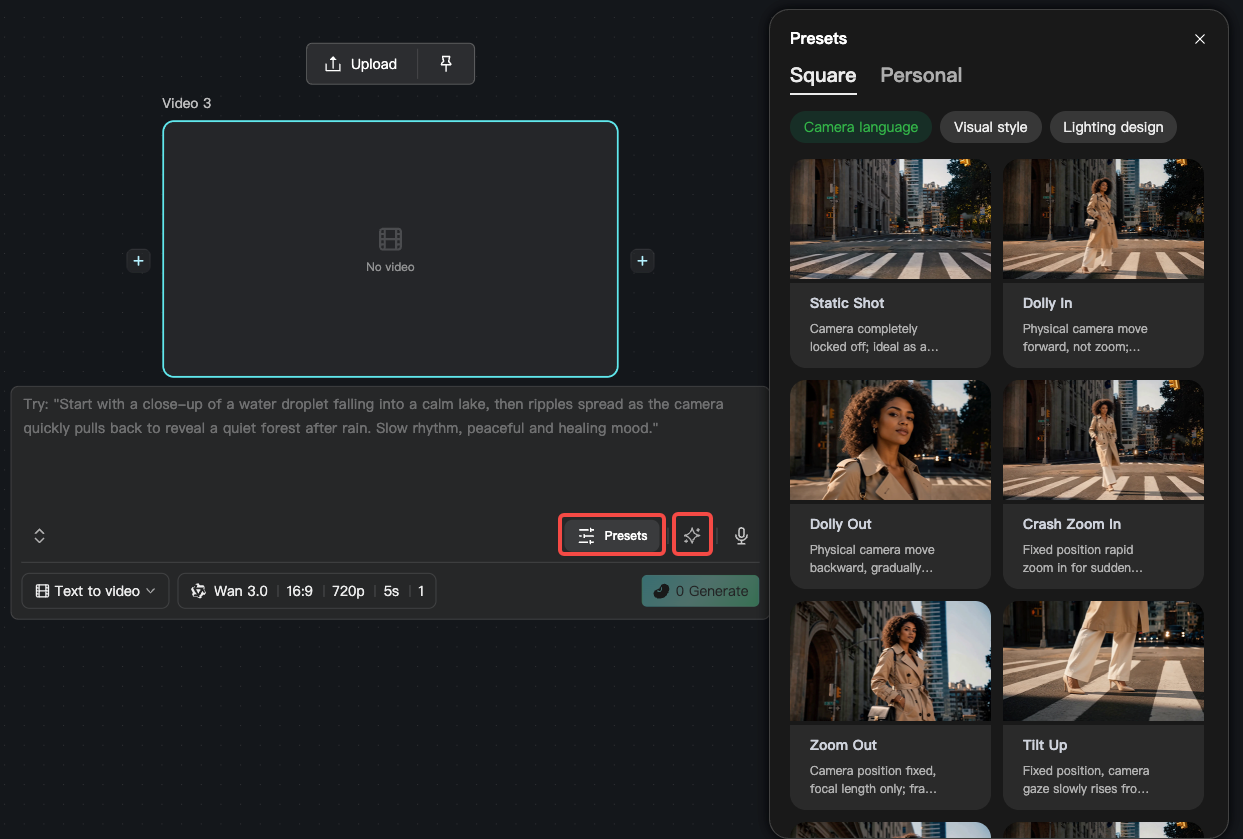Image resolution: width=1243 pixels, height=839 pixels.
Task: Choose the Dolly In preset thumbnail
Action: coord(1103,219)
